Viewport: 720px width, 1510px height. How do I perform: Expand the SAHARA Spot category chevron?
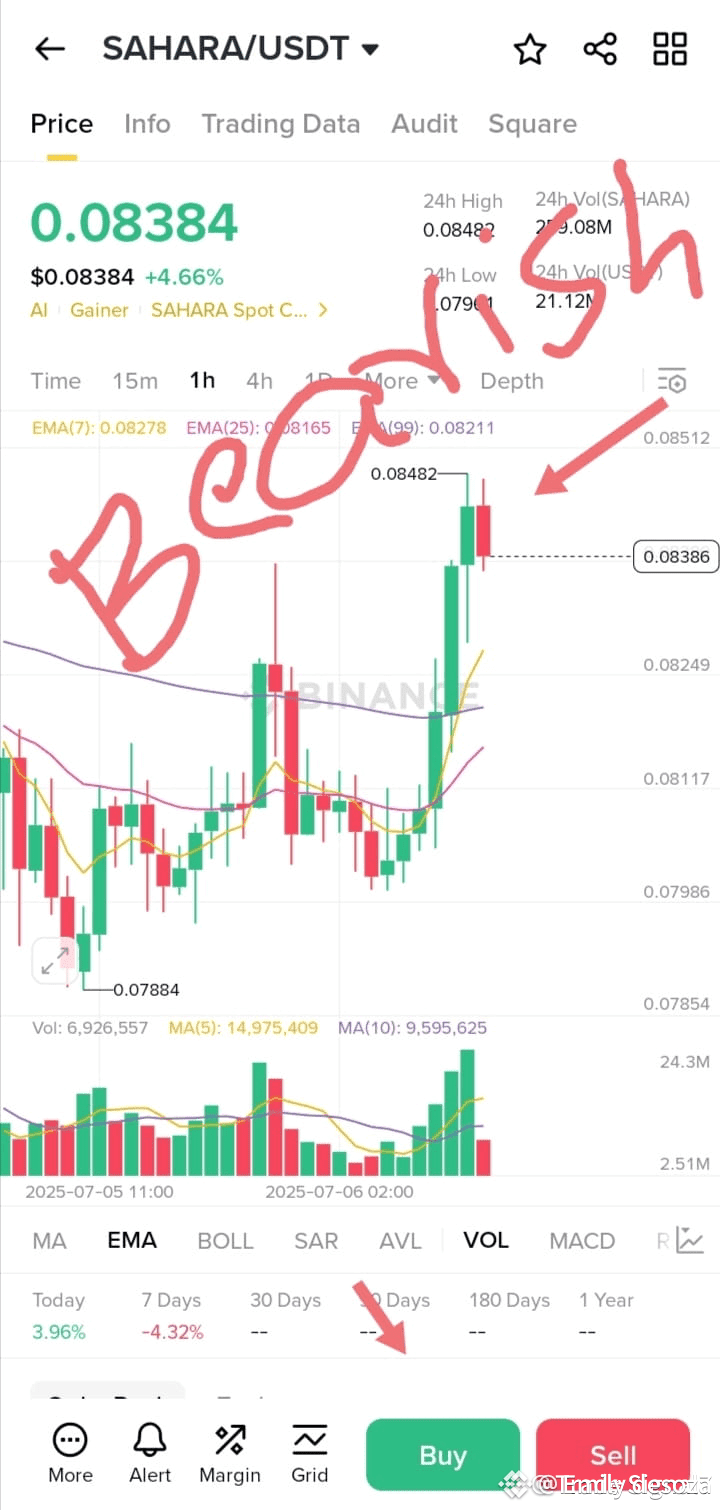point(323,310)
